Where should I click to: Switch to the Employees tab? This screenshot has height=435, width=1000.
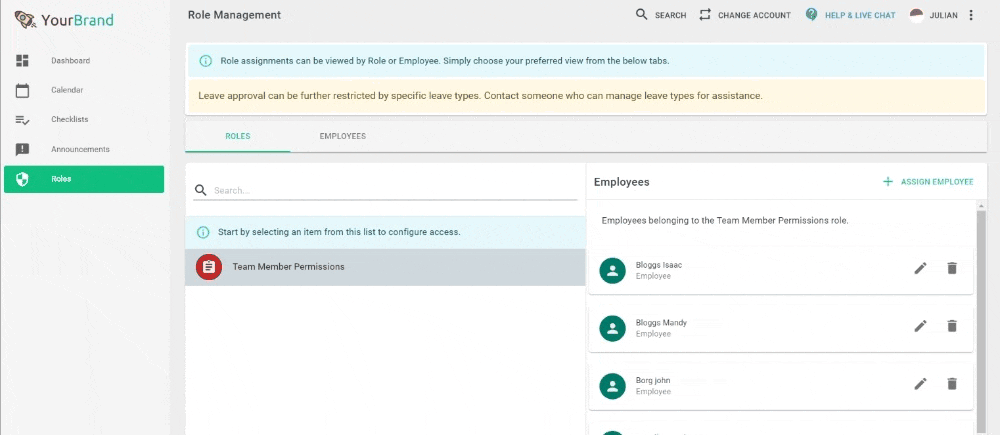point(342,136)
